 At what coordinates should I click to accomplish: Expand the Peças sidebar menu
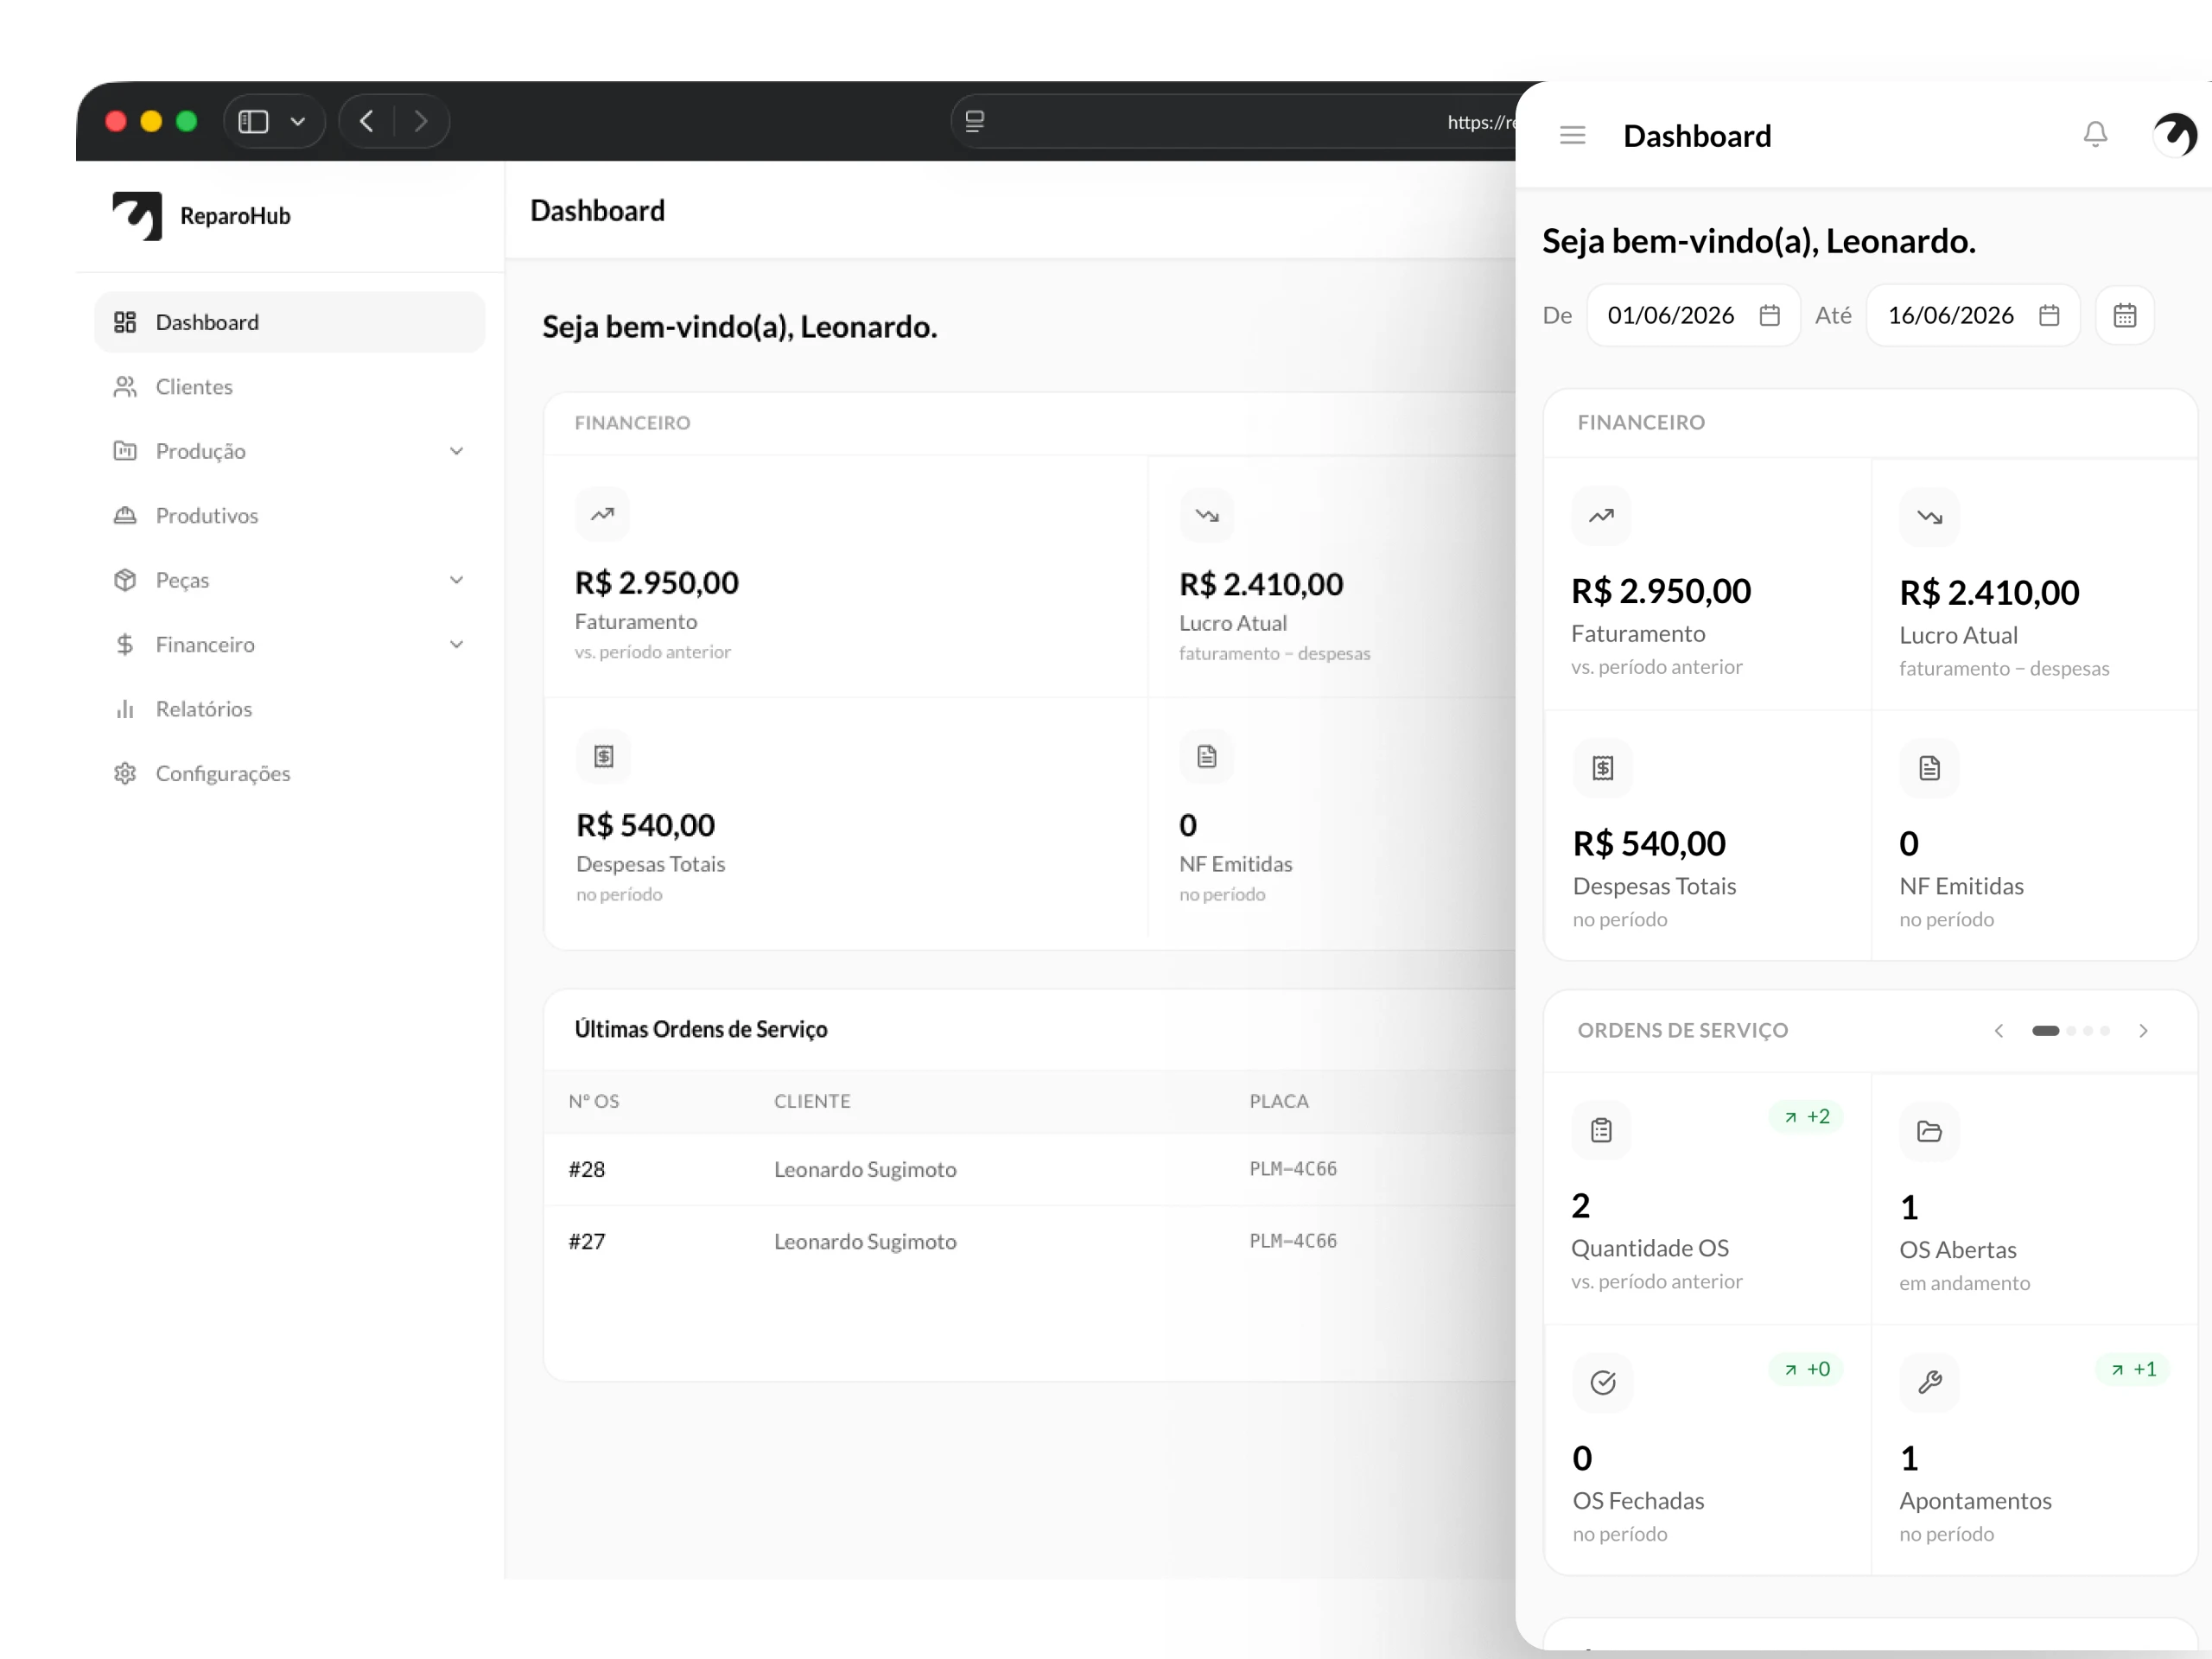pyautogui.click(x=289, y=580)
